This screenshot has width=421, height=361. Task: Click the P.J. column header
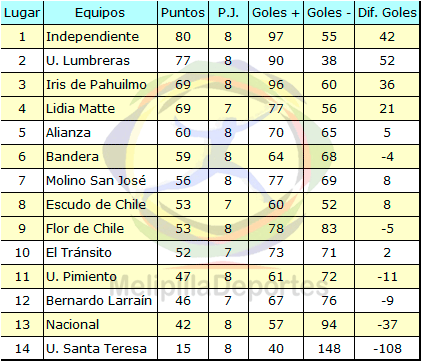pyautogui.click(x=229, y=13)
